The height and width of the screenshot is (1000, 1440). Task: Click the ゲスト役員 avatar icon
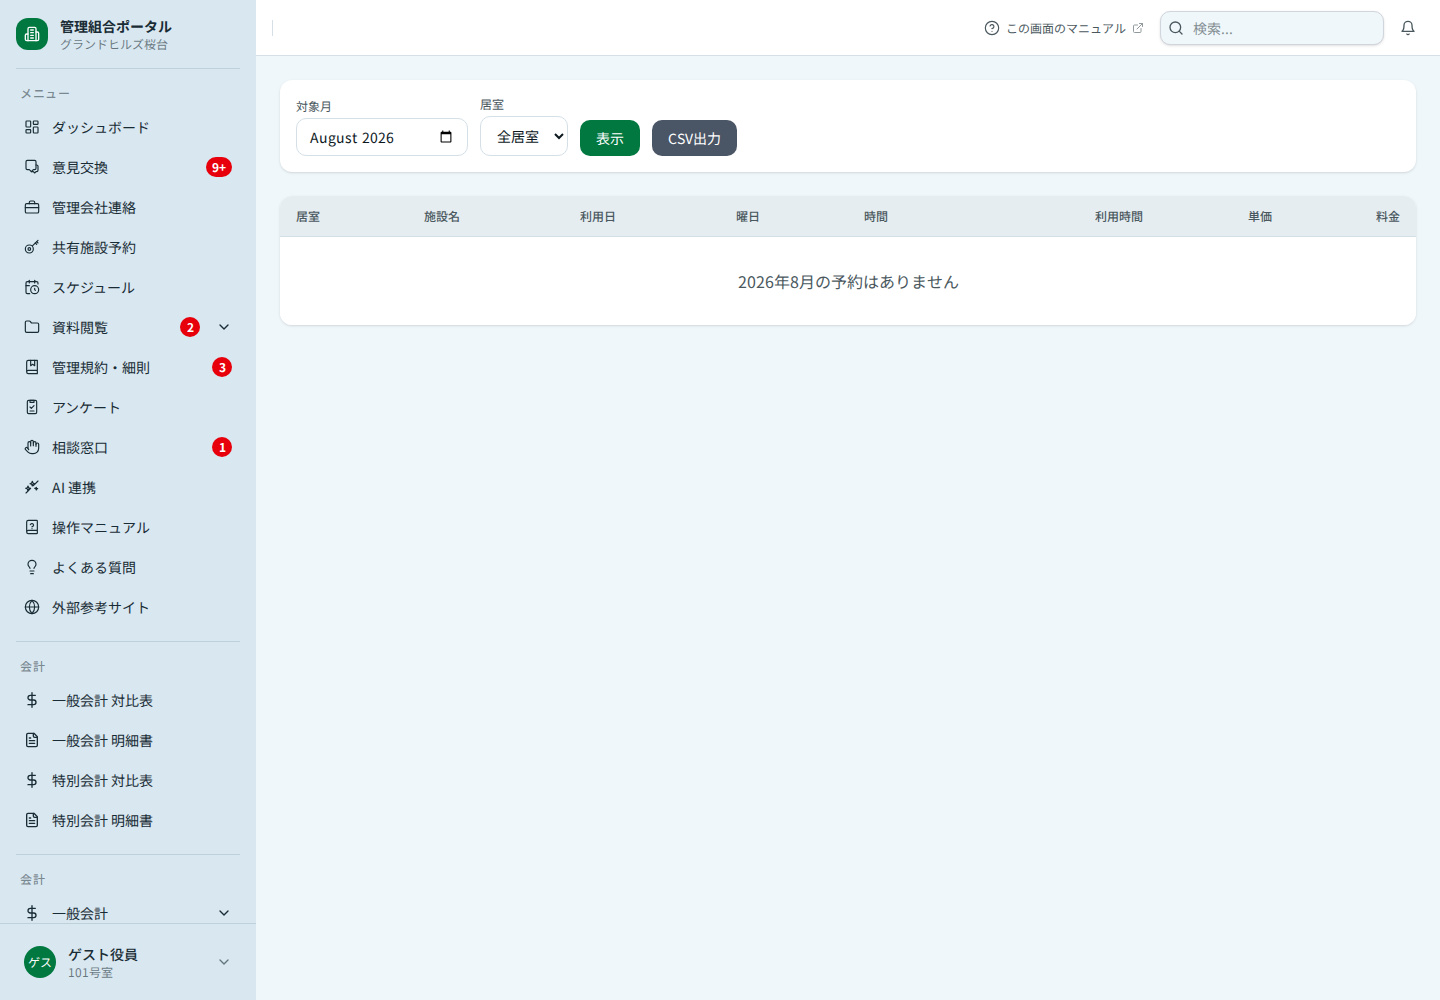point(40,962)
